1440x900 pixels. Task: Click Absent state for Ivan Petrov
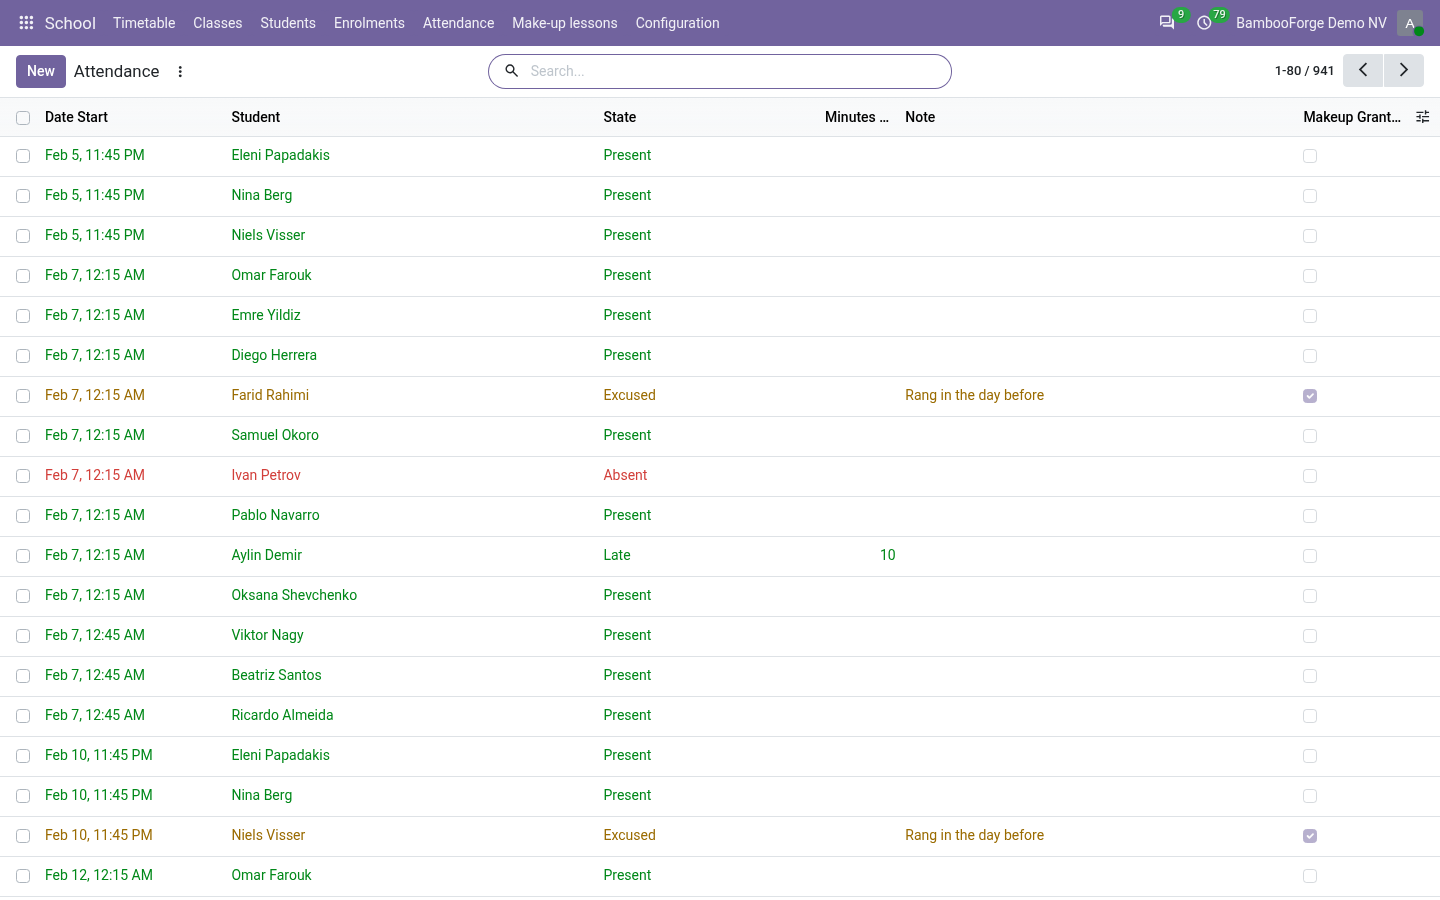[x=625, y=475]
